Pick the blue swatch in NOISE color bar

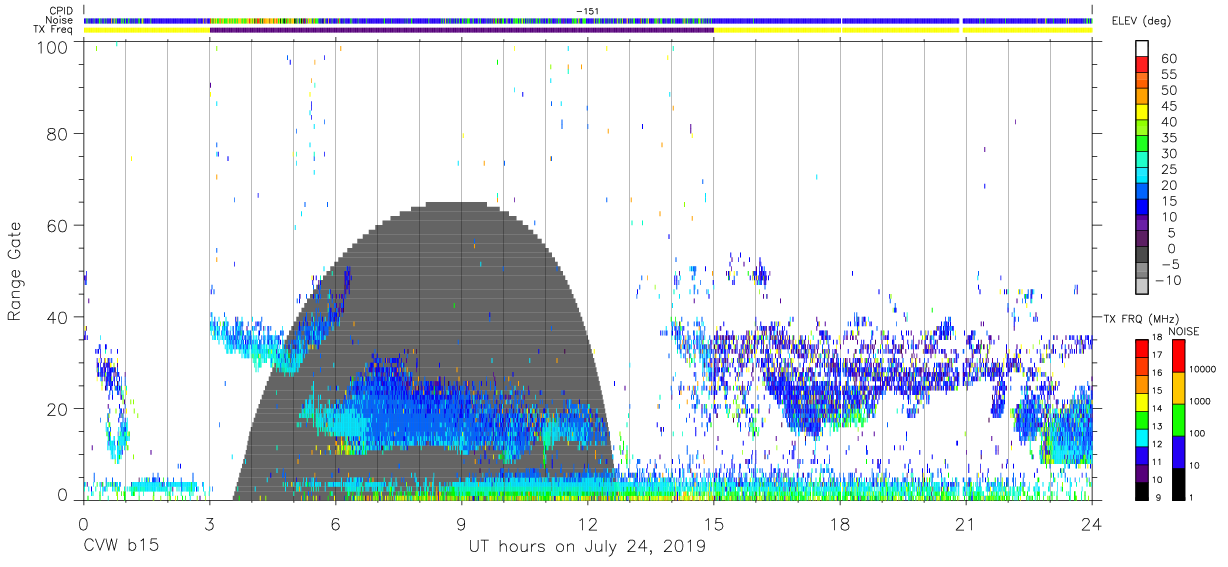(1178, 451)
